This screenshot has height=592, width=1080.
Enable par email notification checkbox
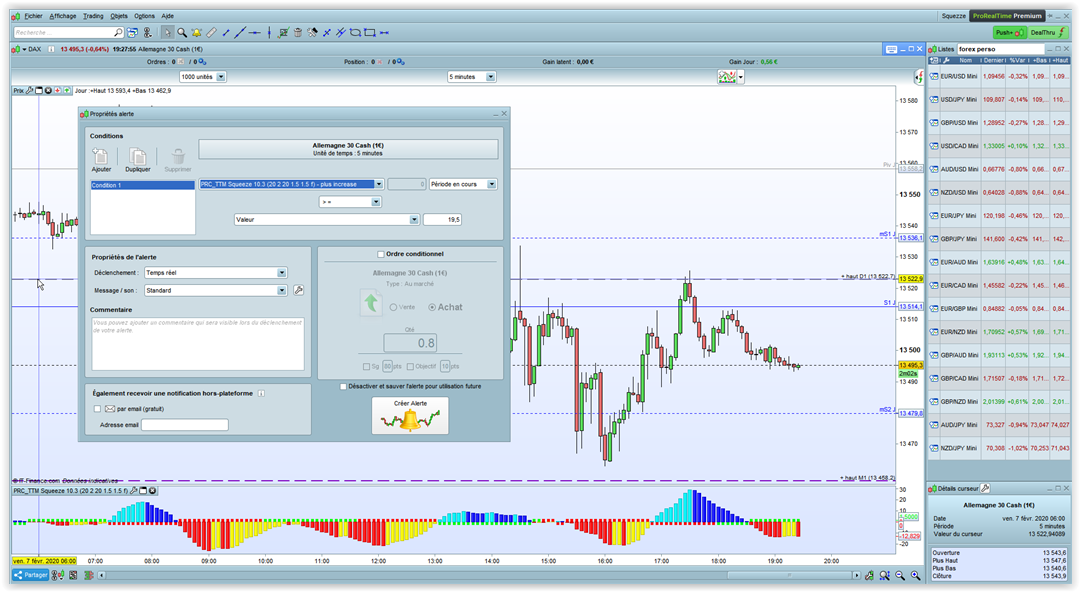pos(97,409)
